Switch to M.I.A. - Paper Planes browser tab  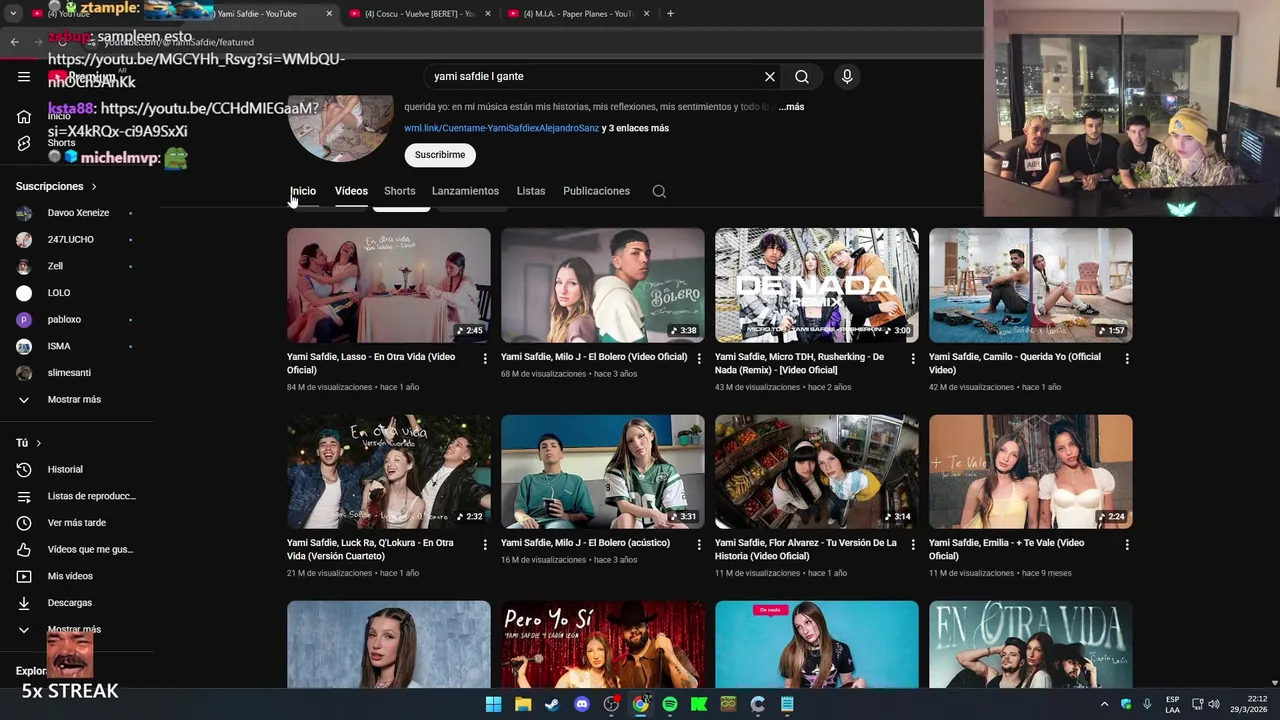point(580,14)
